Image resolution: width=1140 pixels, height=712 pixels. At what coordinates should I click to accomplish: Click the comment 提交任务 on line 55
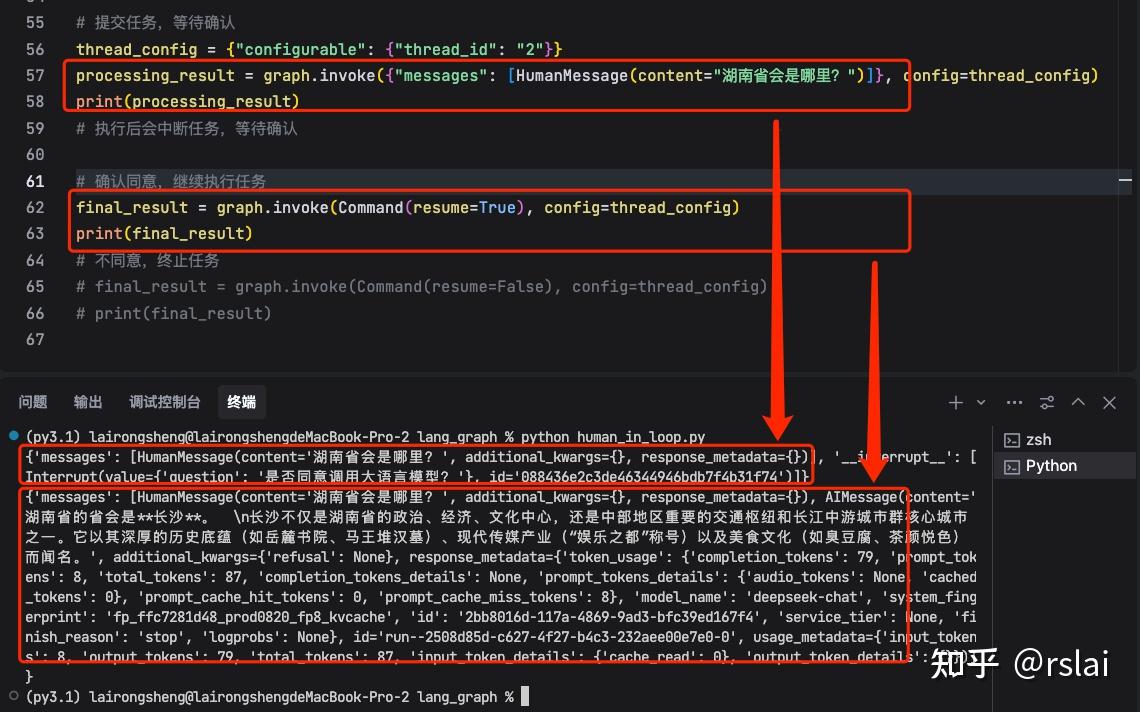coord(156,23)
